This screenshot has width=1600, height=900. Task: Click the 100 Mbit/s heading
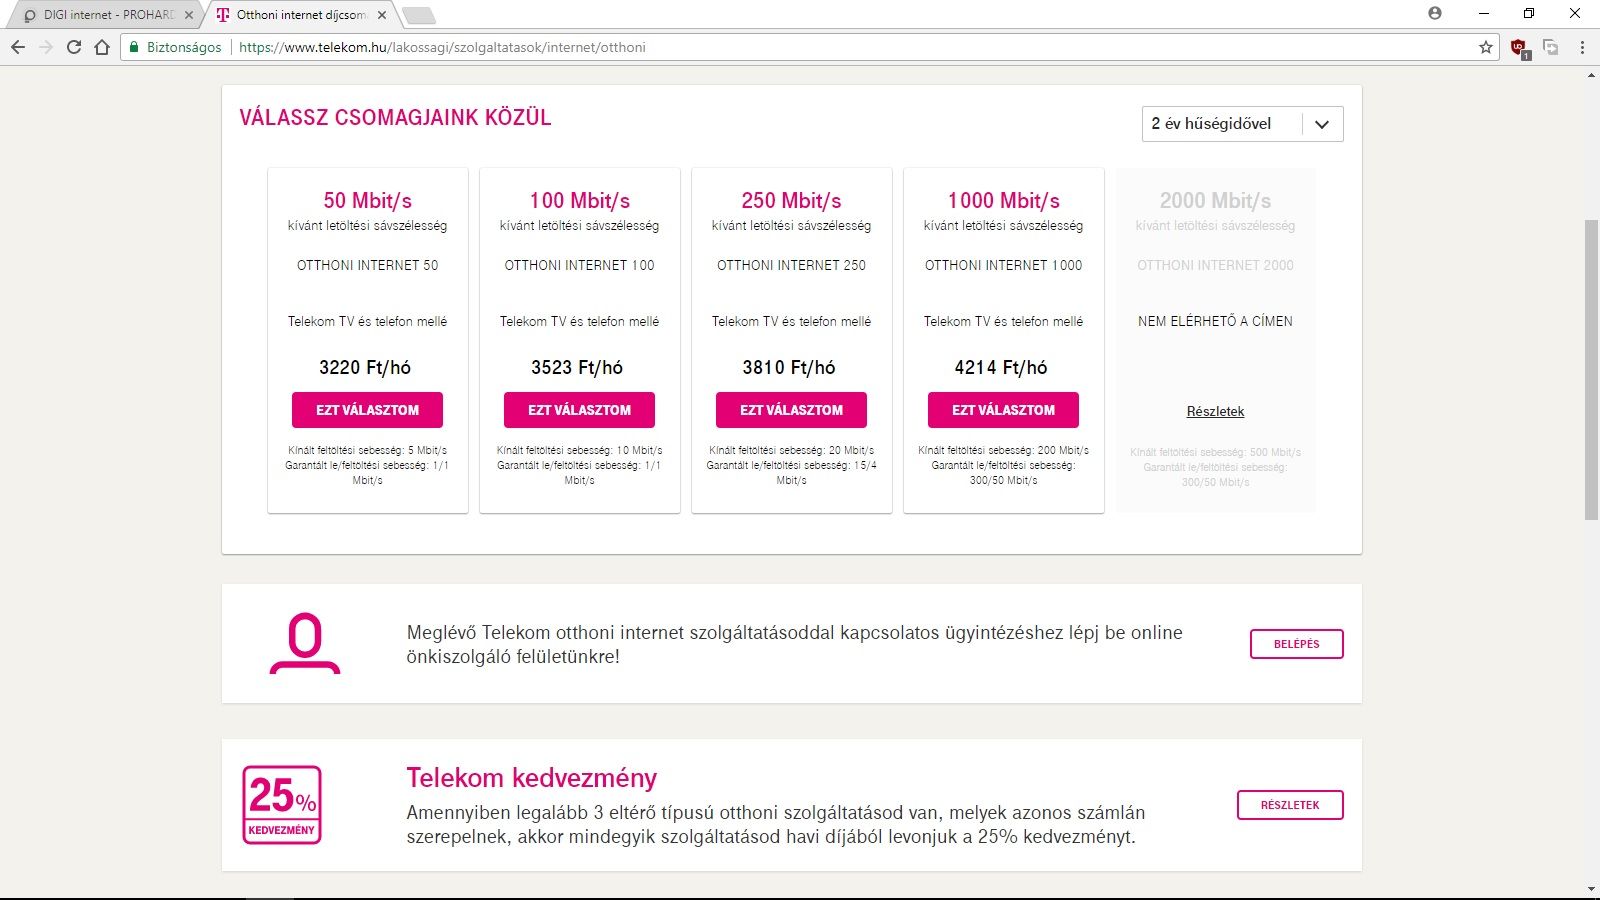580,200
